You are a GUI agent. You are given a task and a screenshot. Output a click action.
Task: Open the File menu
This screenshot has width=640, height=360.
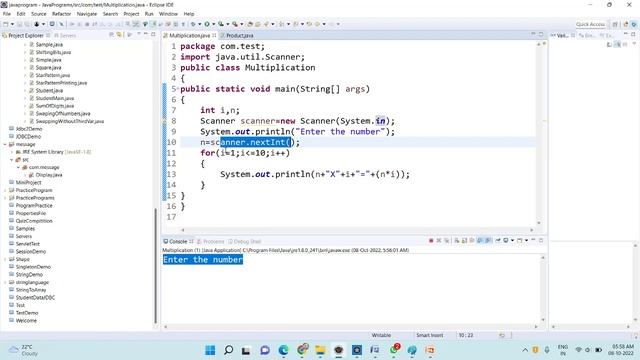click(x=7, y=14)
